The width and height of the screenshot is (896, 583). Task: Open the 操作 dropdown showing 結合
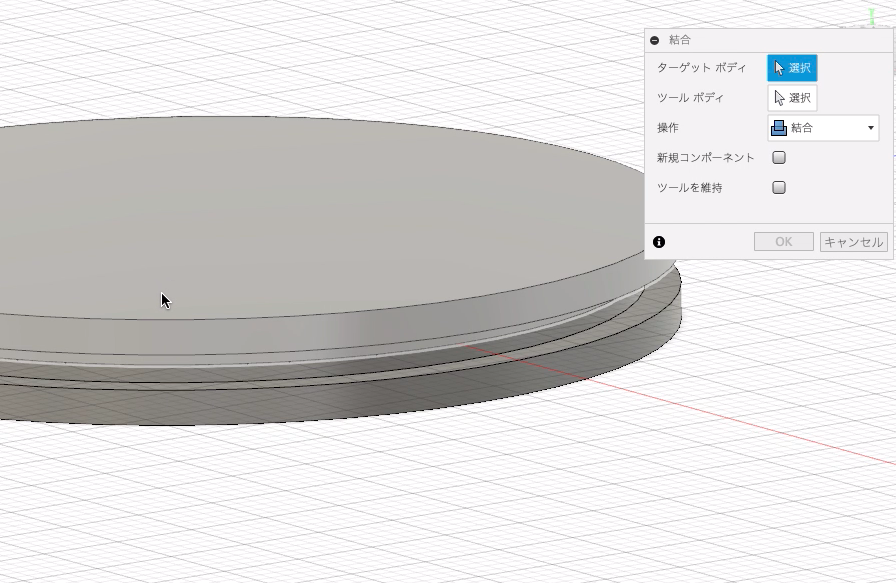(x=823, y=127)
